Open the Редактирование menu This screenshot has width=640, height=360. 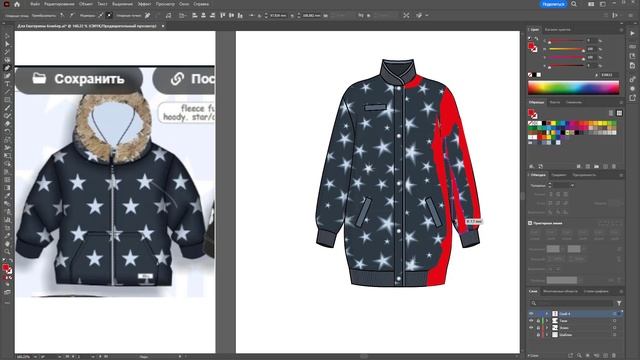[x=59, y=4]
